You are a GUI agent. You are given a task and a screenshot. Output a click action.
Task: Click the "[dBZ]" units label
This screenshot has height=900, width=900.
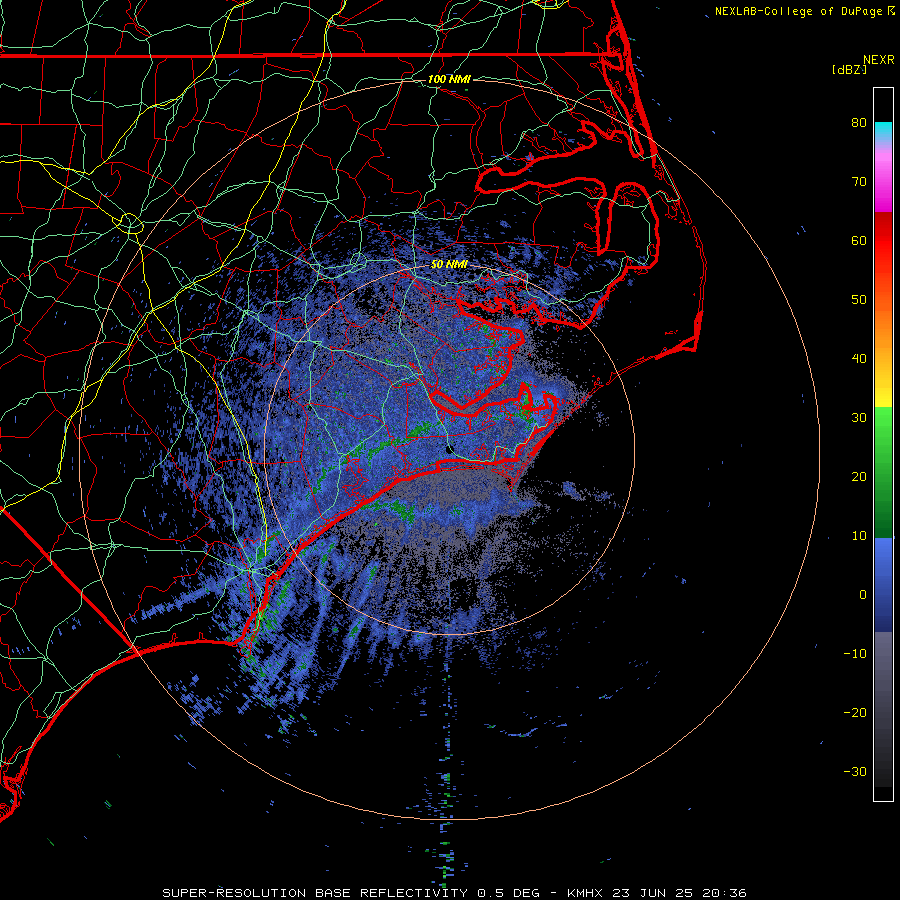click(x=849, y=69)
